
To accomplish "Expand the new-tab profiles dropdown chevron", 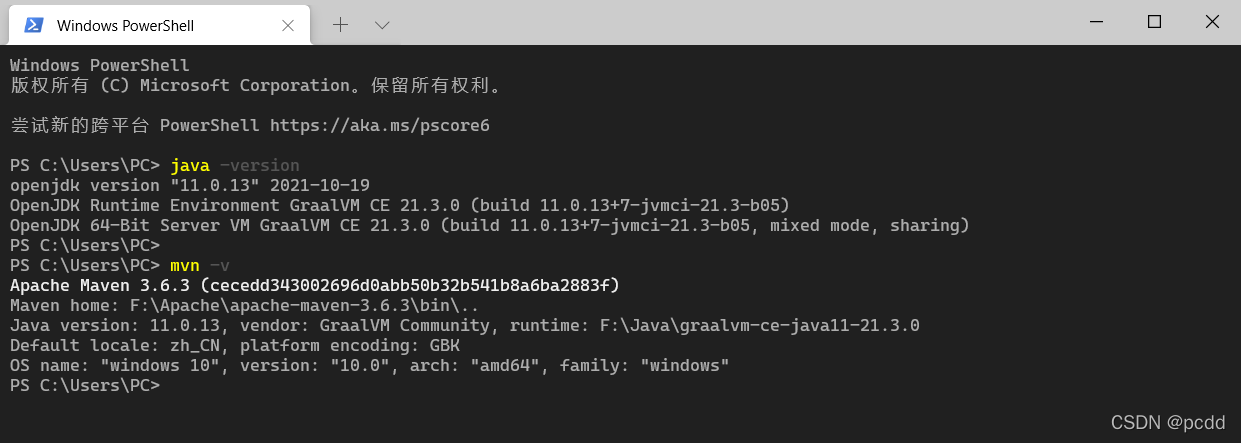I will (x=382, y=24).
